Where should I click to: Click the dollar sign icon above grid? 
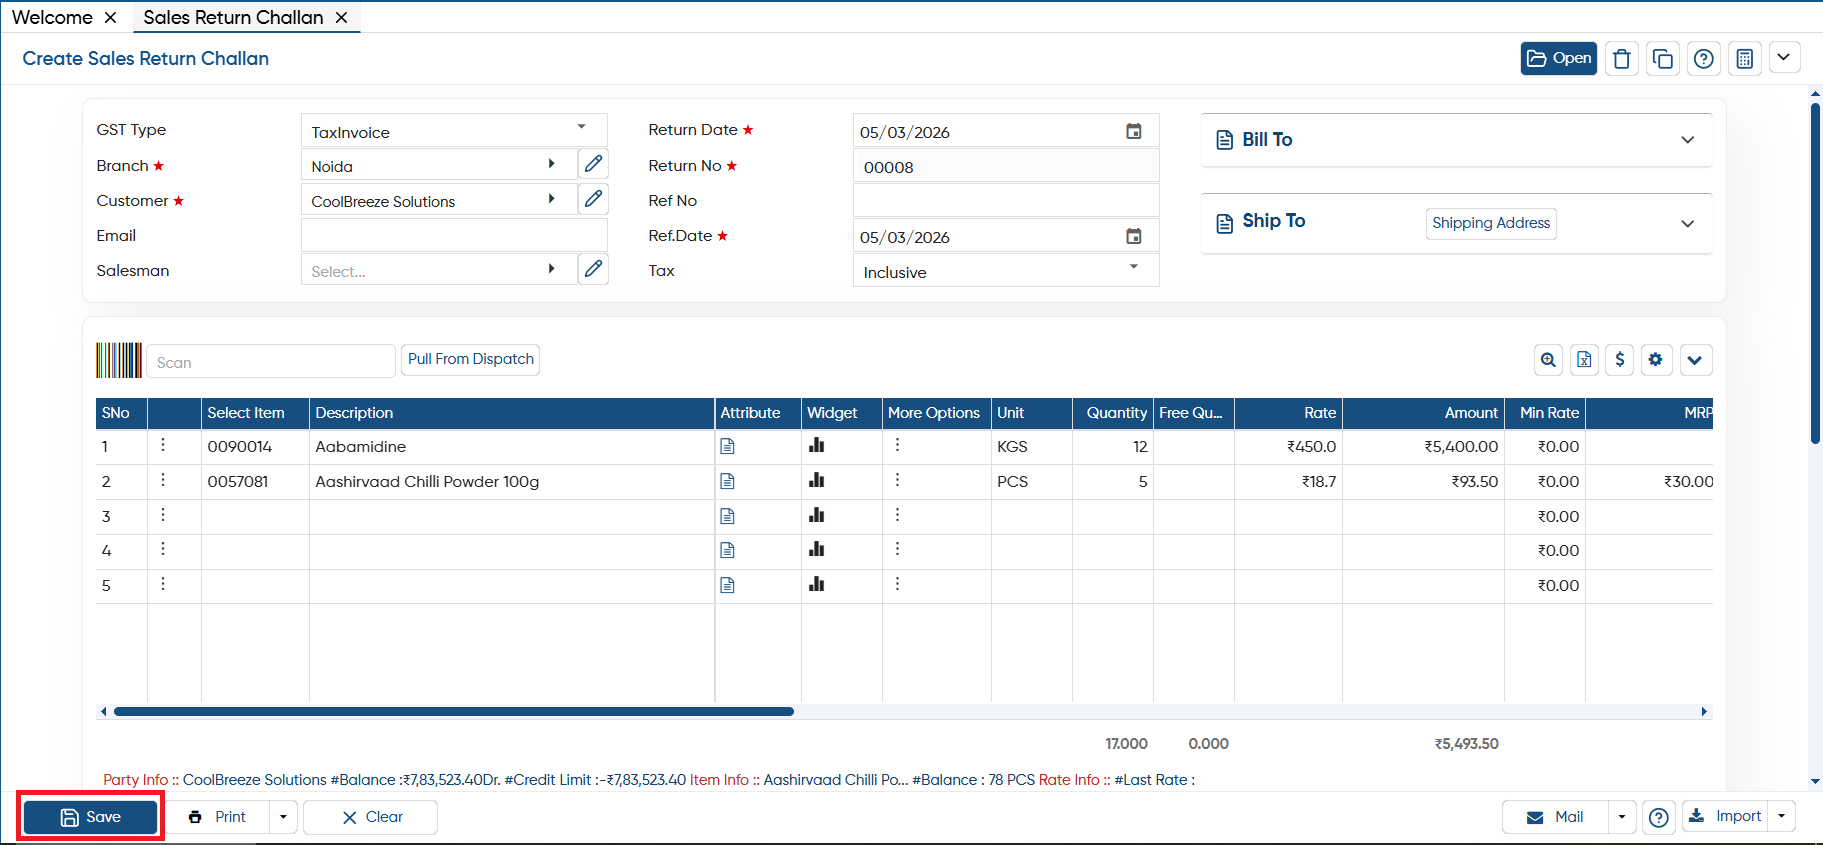1620,360
